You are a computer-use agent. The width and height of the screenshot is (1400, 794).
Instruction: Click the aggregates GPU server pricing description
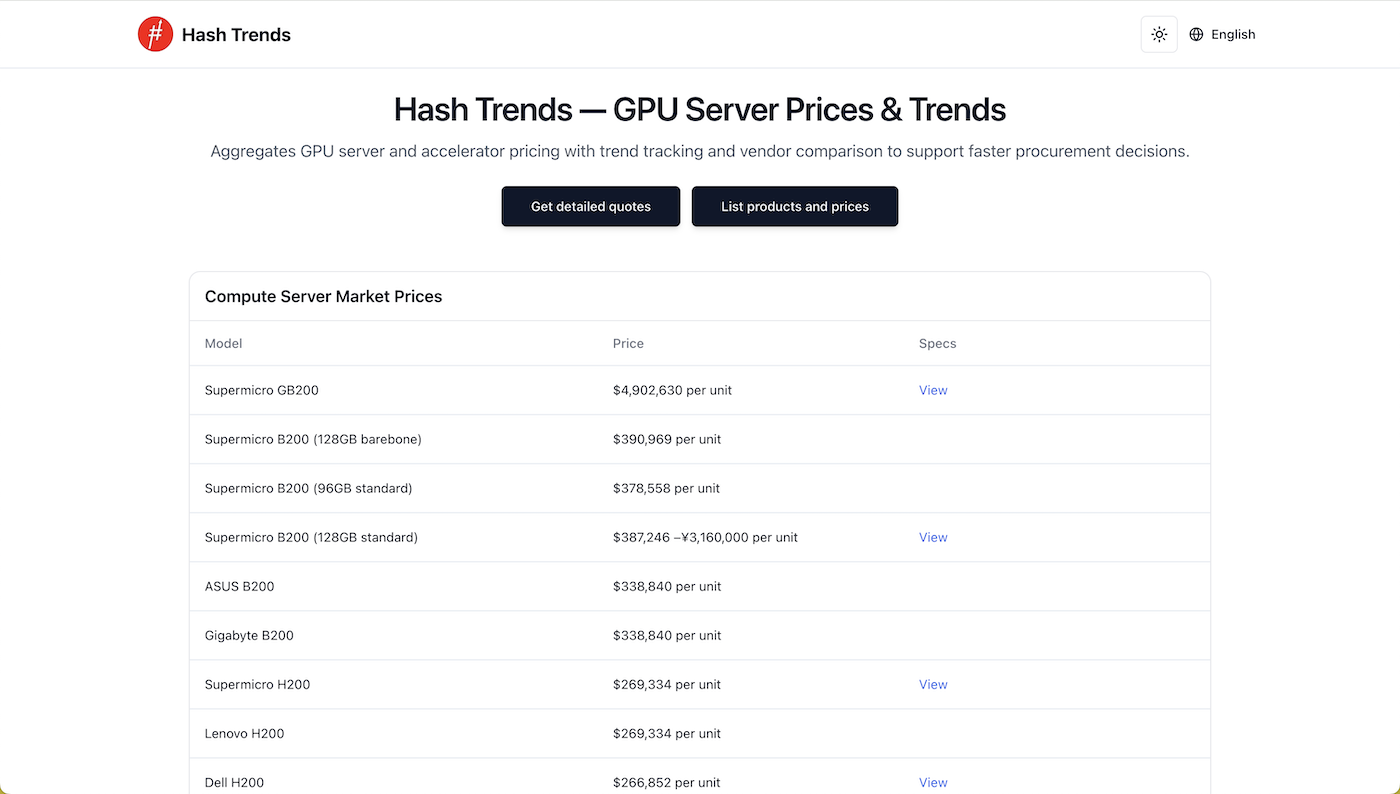(700, 152)
